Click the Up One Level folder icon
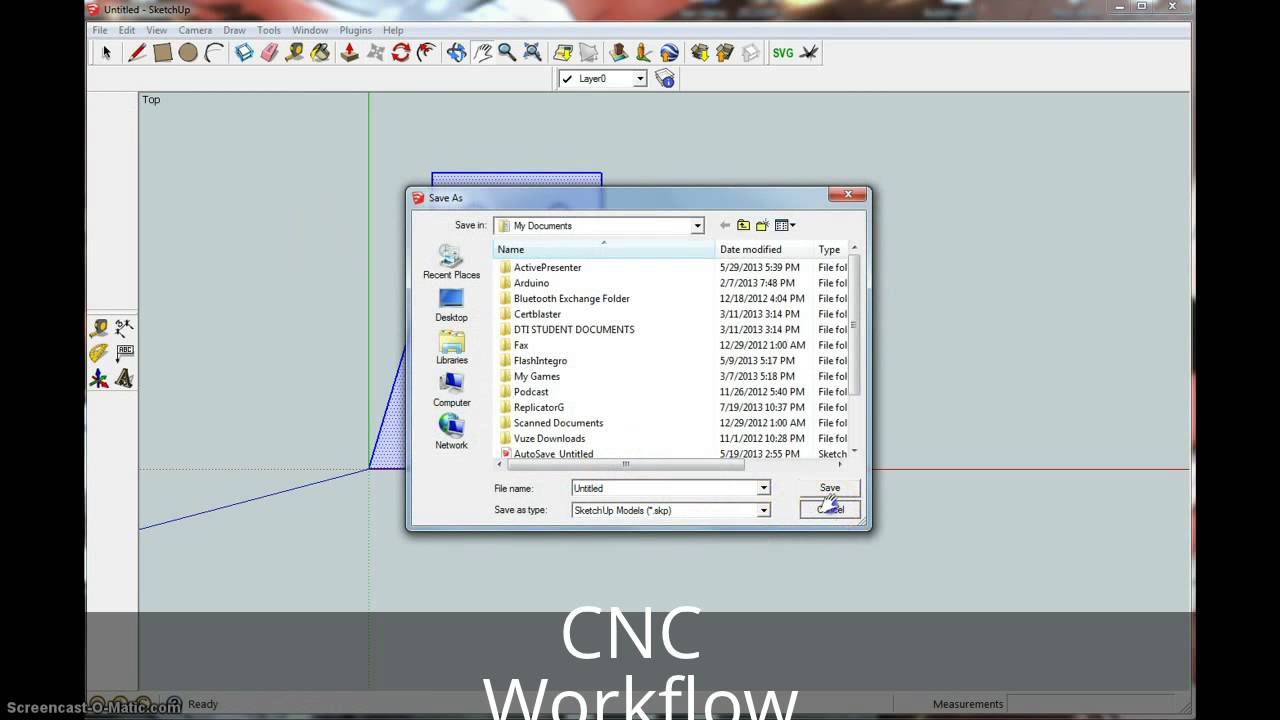 point(743,226)
